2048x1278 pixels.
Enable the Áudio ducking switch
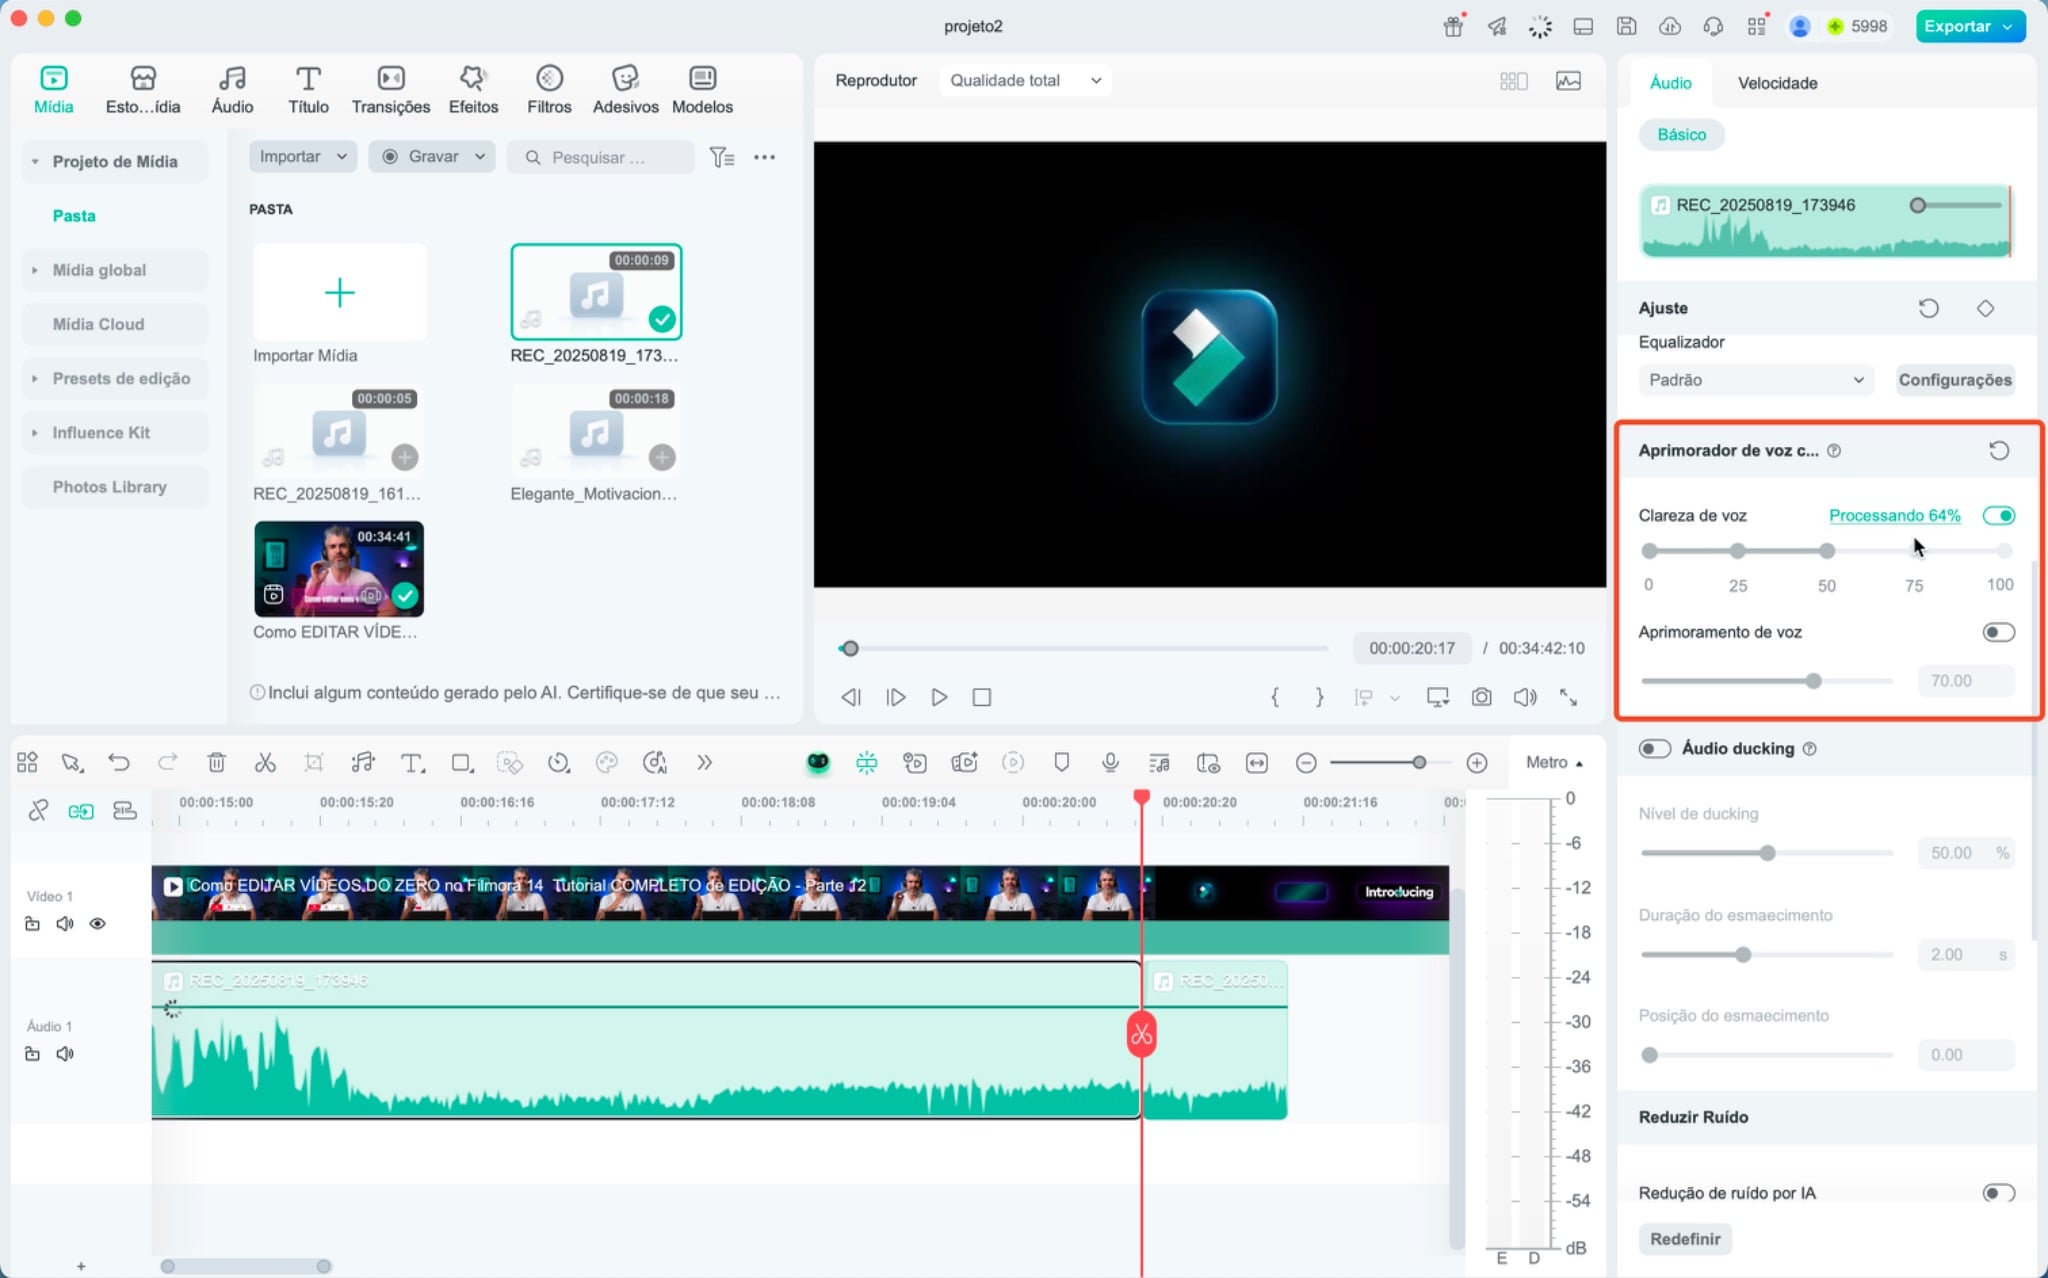point(1654,749)
